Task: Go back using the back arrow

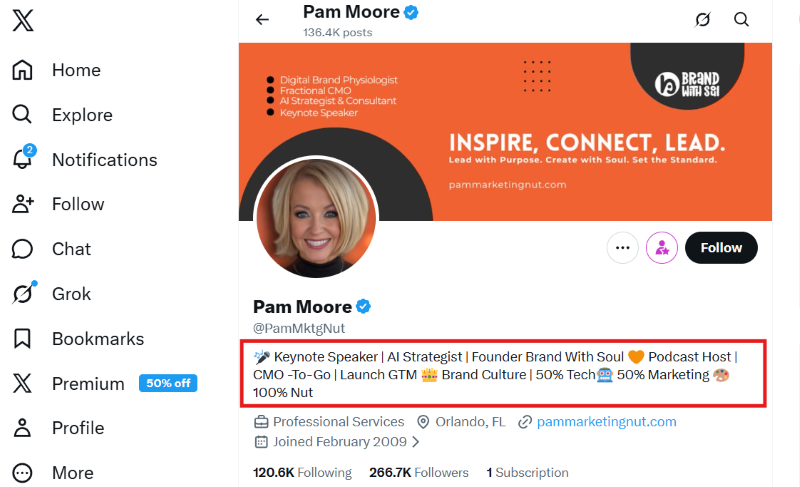Action: [x=263, y=19]
